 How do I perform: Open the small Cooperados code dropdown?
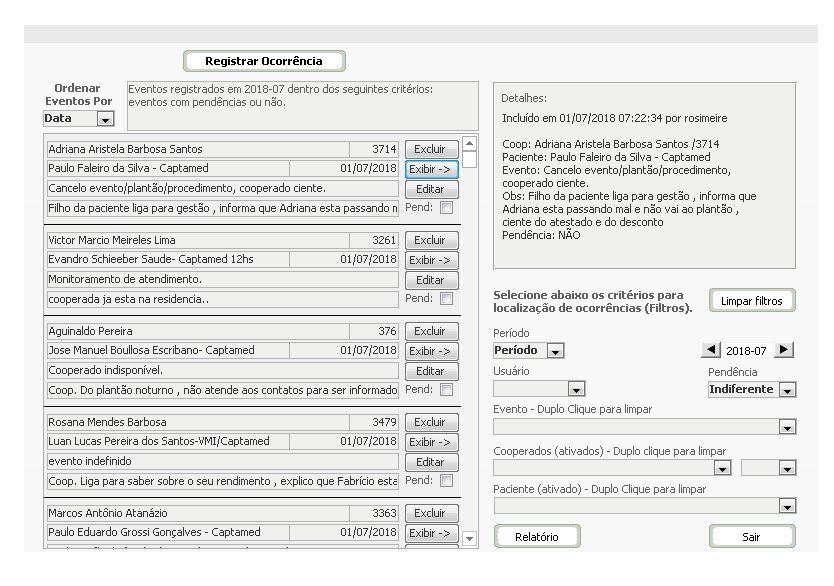coord(787,468)
